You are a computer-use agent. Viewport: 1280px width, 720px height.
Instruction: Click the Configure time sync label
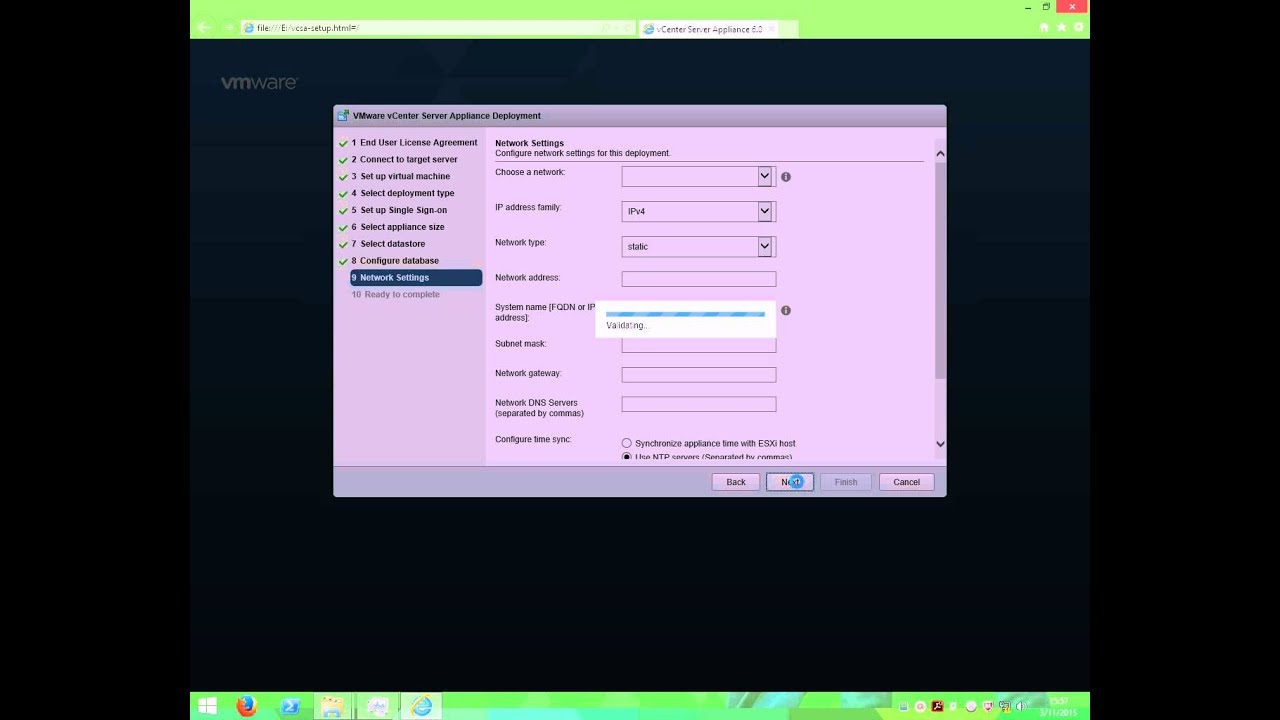coord(533,439)
